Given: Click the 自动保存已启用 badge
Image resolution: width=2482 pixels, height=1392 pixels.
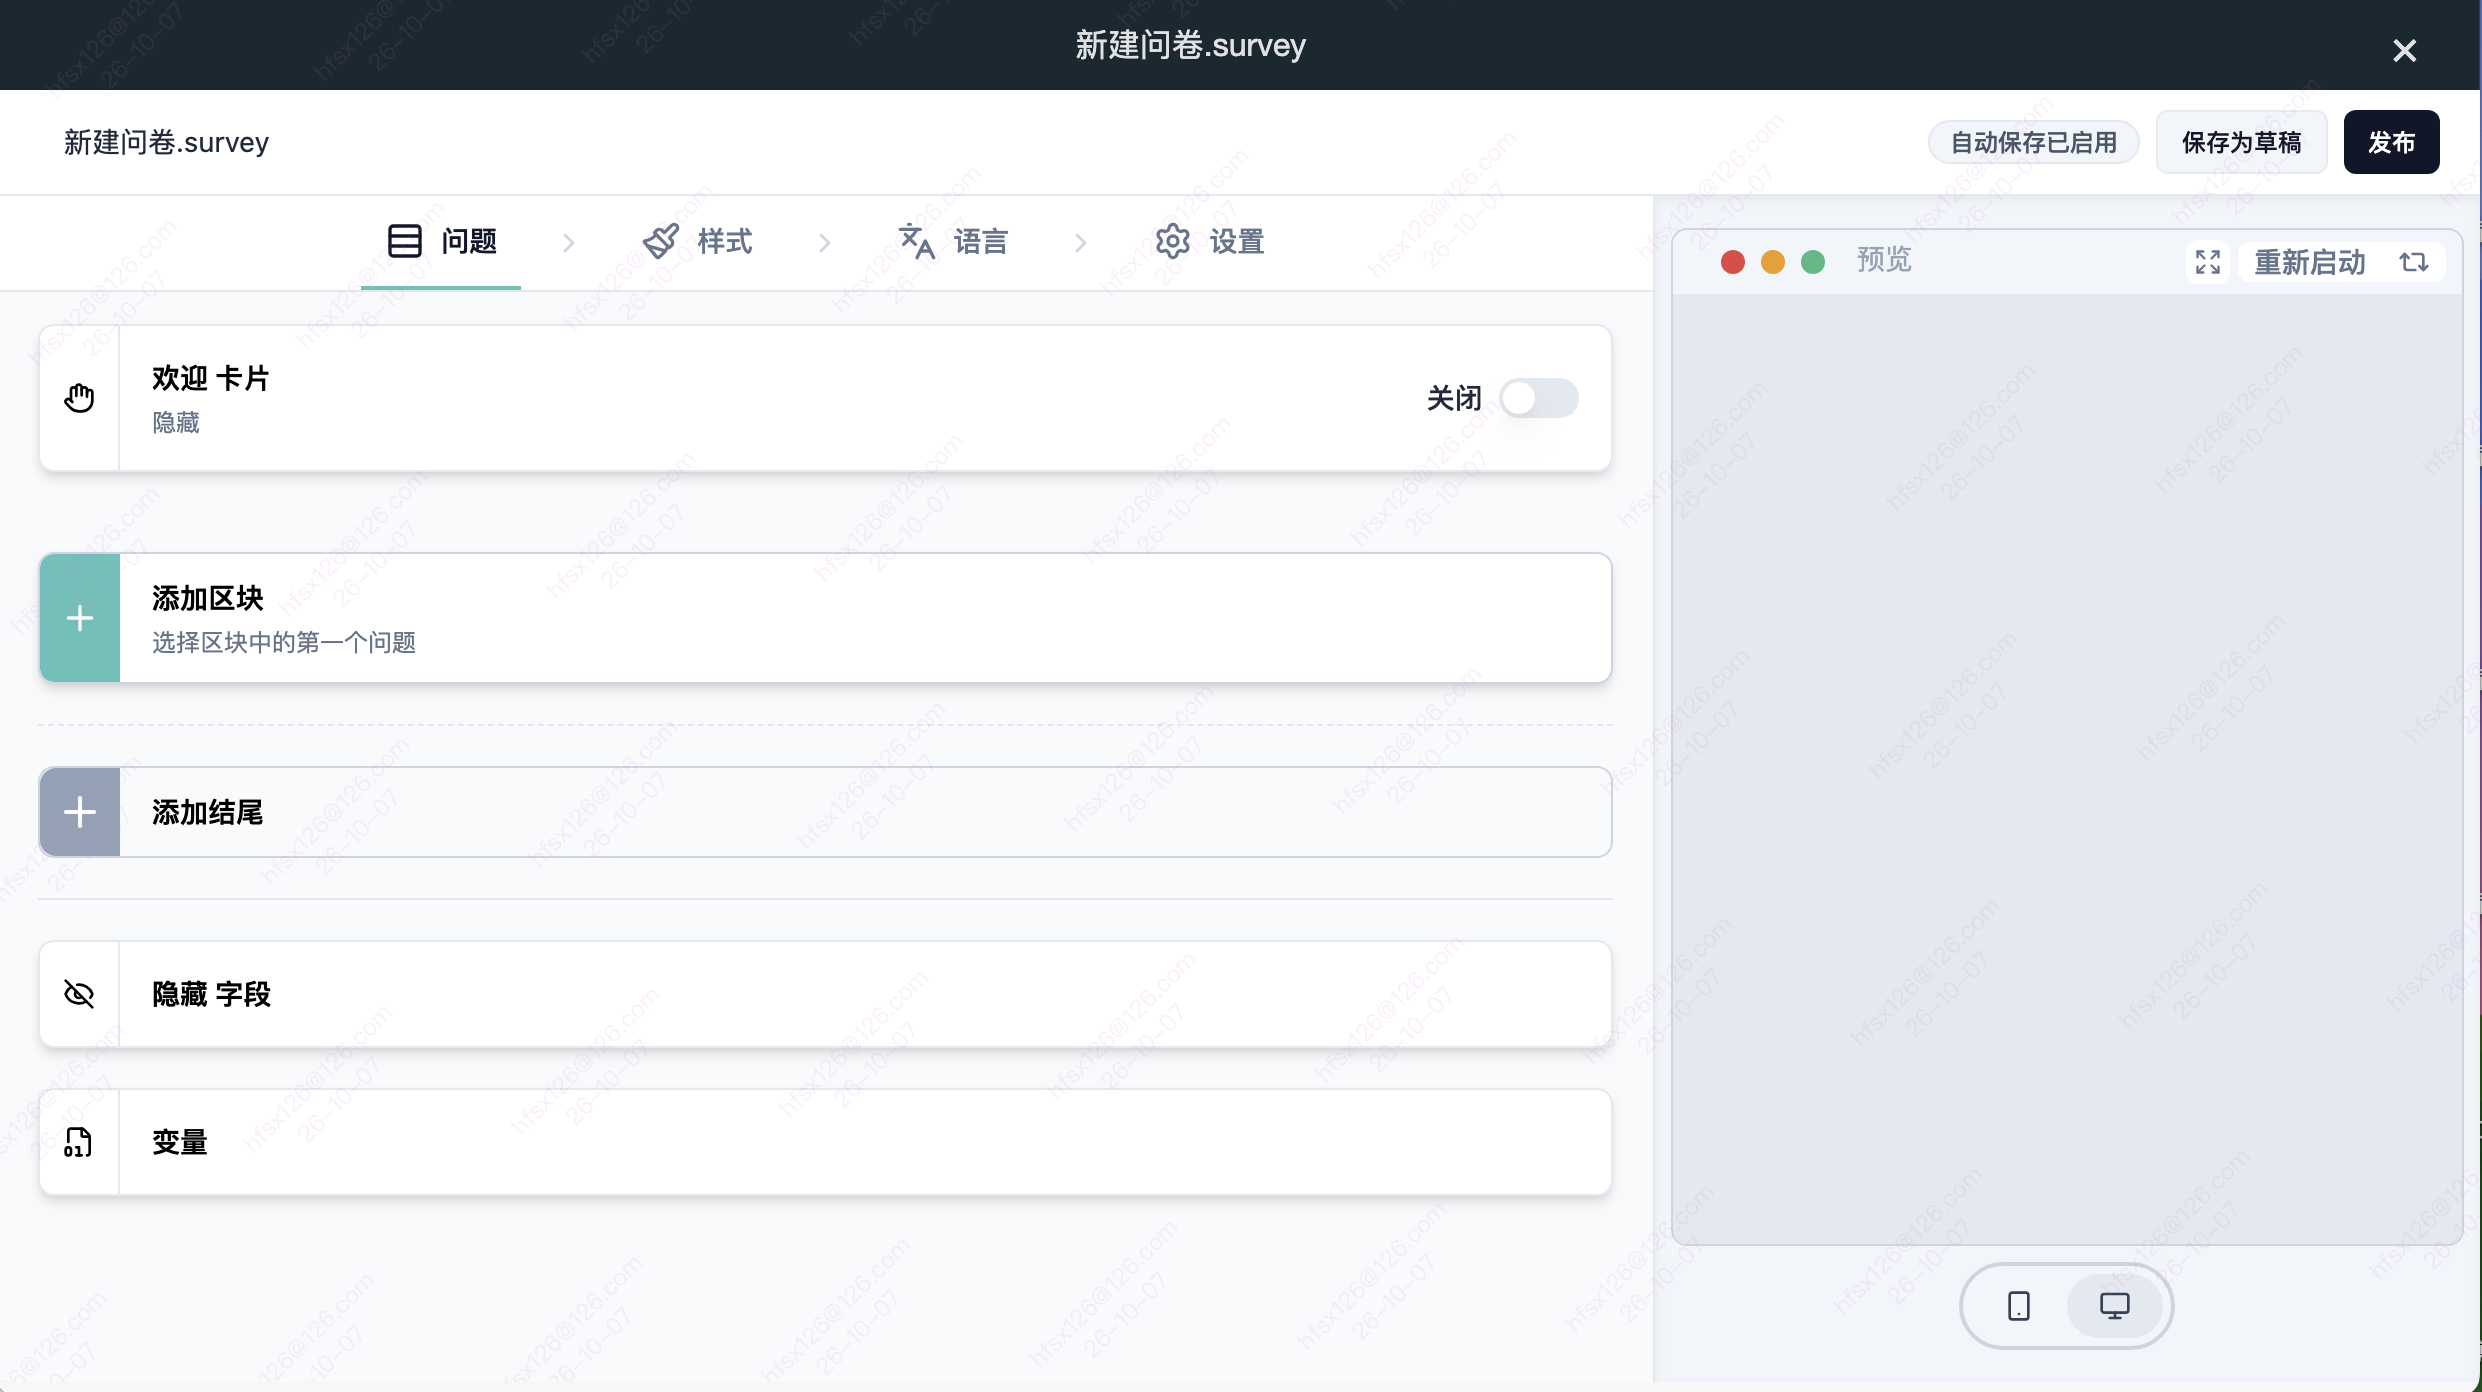Looking at the screenshot, I should 2034,142.
